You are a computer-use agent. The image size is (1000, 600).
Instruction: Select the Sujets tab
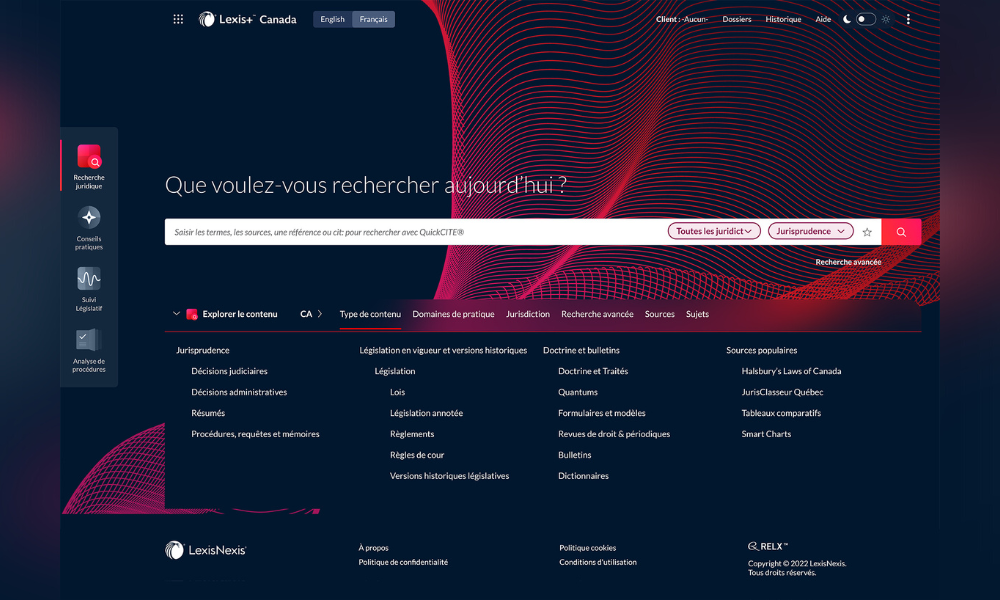pos(697,314)
